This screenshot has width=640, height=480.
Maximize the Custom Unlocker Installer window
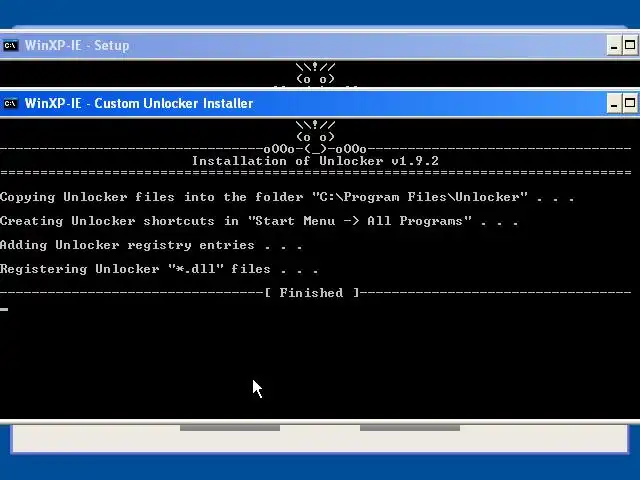[630, 103]
